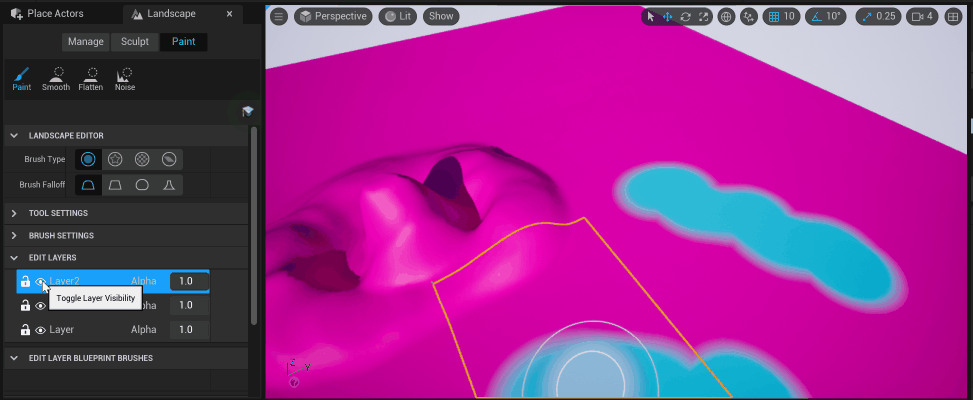This screenshot has height=400, width=973.
Task: Select Linear brush falloff
Action: click(x=115, y=185)
